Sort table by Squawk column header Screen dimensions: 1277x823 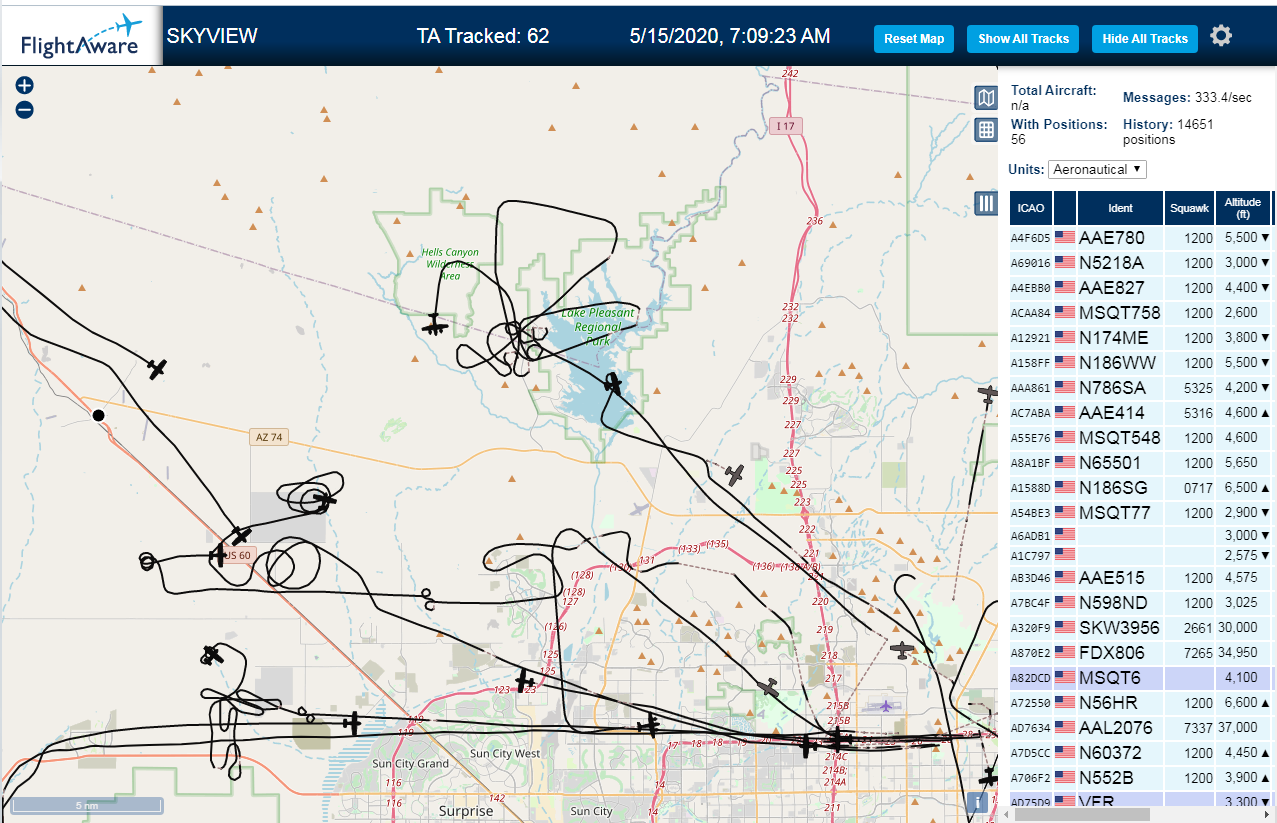[1190, 208]
